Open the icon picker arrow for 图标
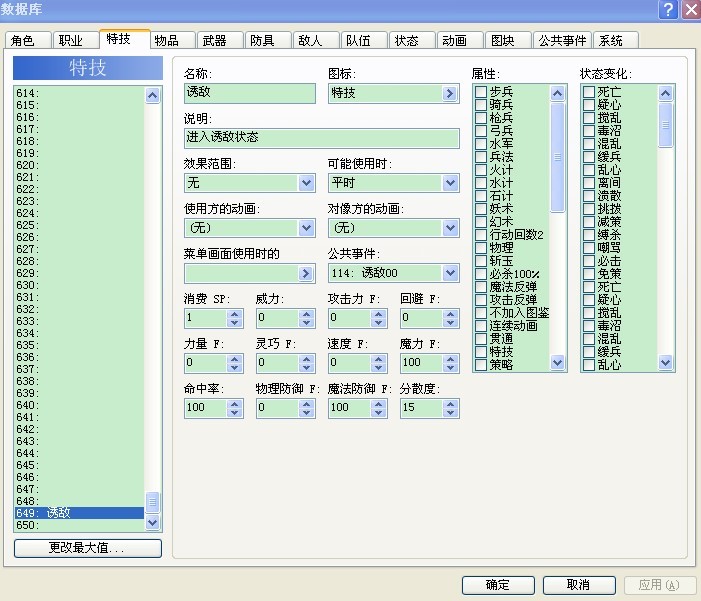Viewport: 701px width, 601px height. [449, 93]
